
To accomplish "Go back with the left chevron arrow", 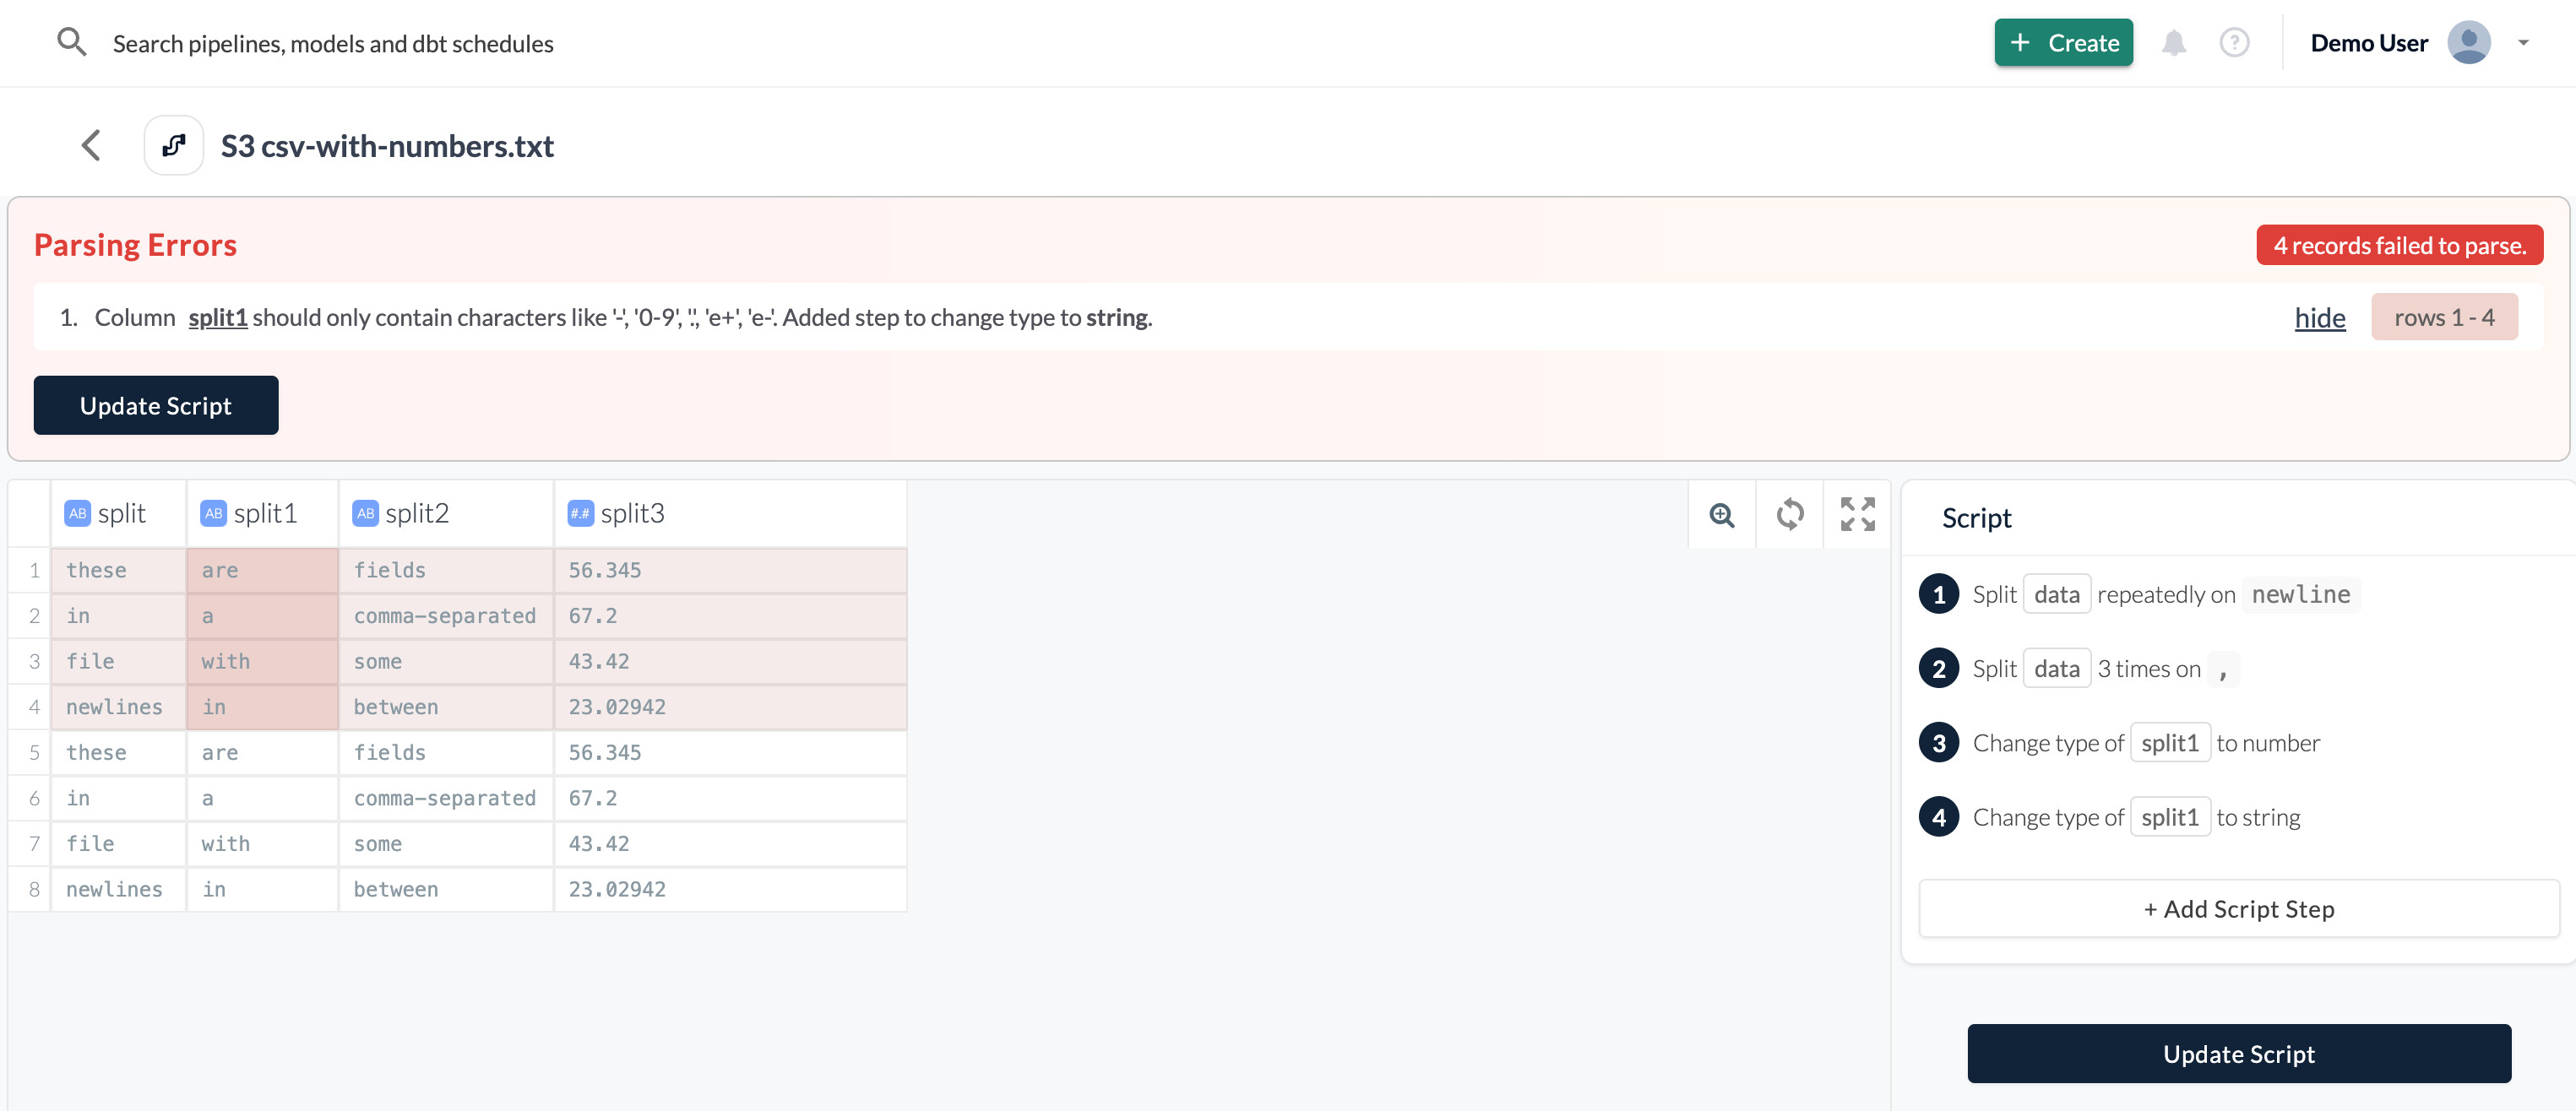I will pyautogui.click(x=91, y=145).
